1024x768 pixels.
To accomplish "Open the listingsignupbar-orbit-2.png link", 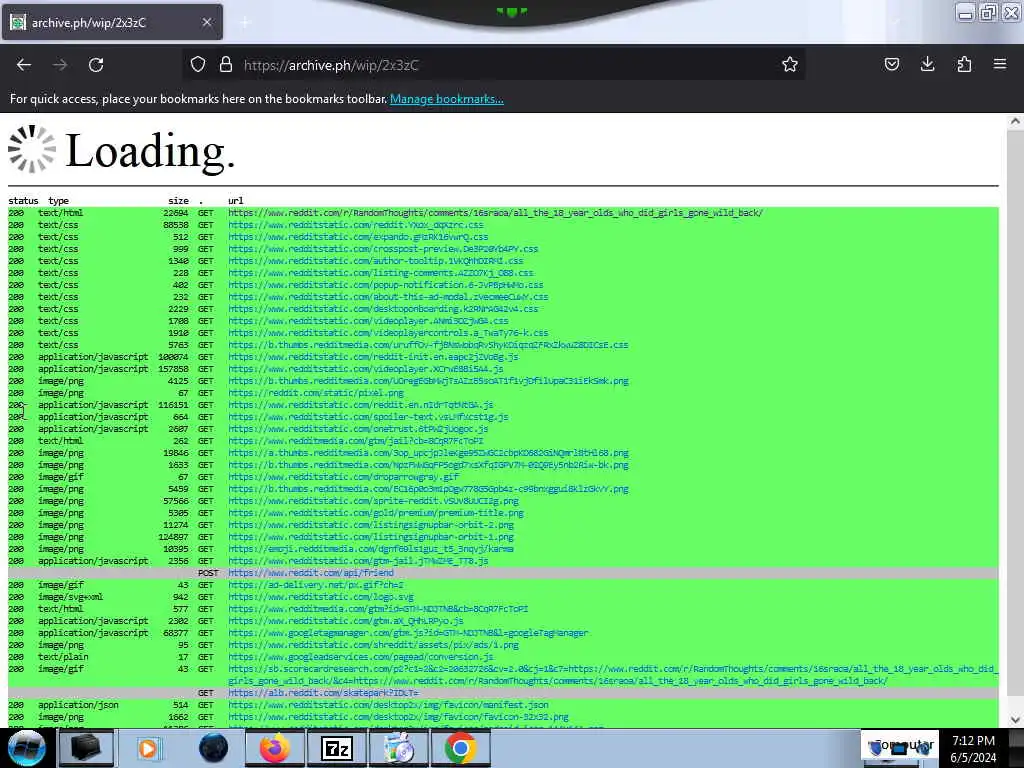I will 370,525.
